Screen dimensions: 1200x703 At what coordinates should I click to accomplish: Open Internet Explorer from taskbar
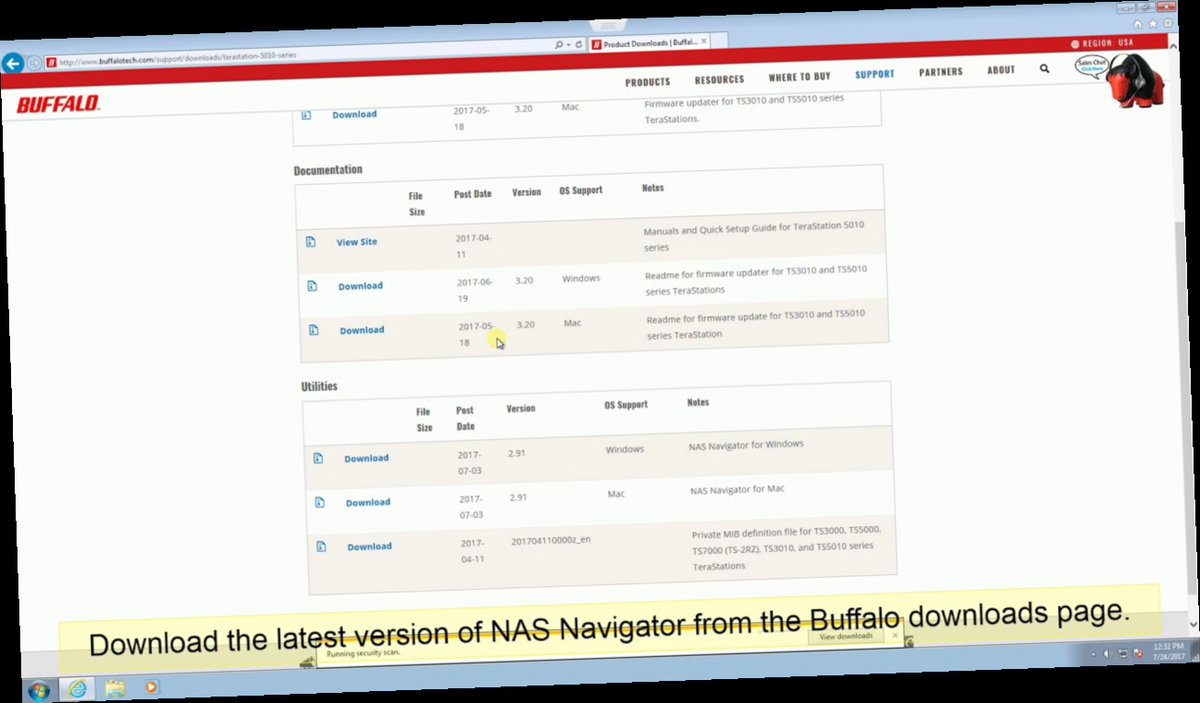77,689
